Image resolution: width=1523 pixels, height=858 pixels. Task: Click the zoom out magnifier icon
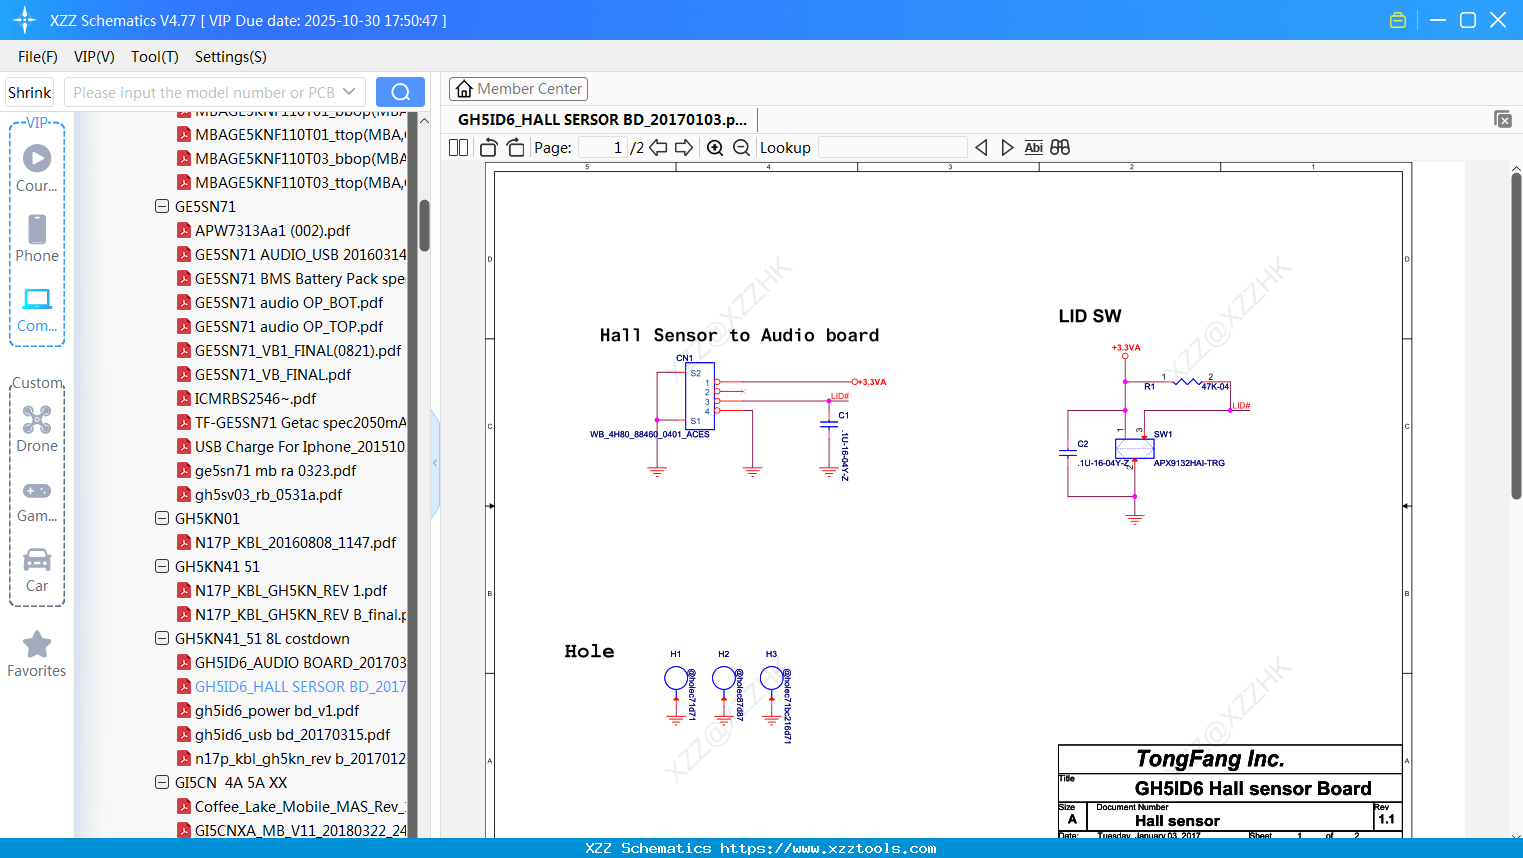coord(741,148)
